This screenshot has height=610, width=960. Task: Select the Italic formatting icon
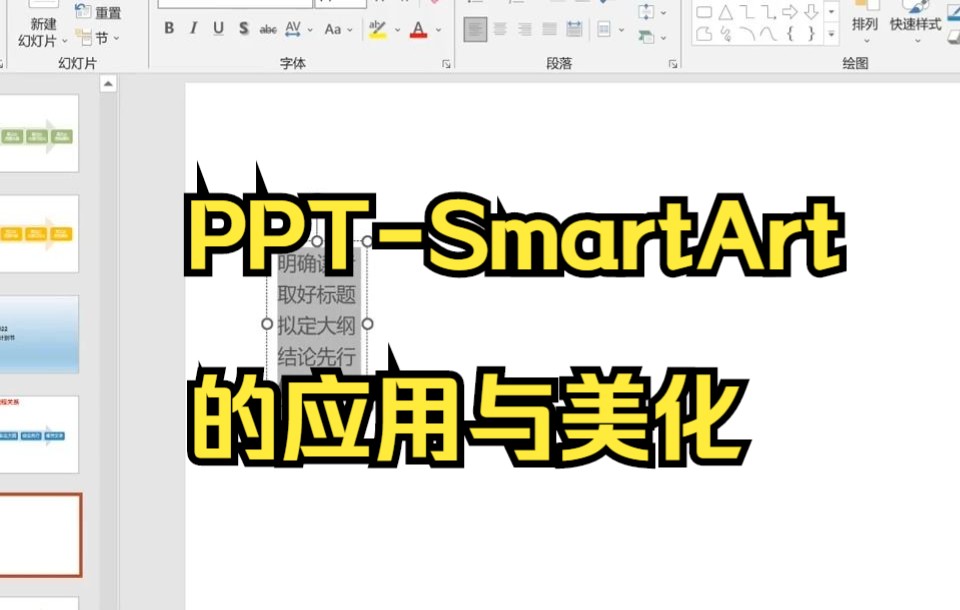pos(192,29)
